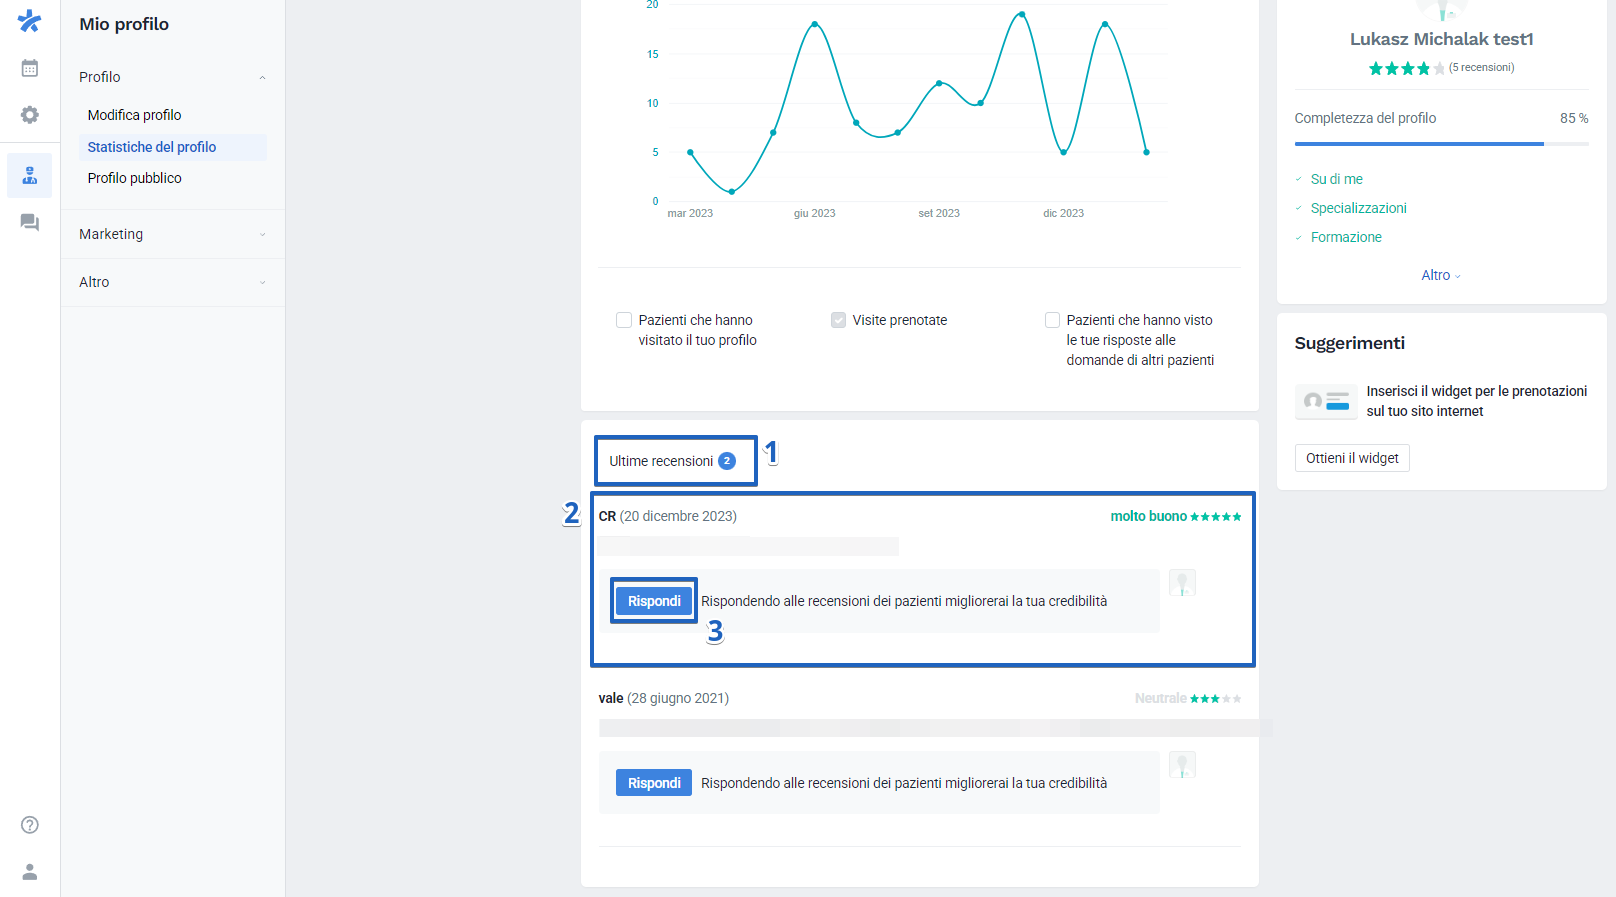Enable Pazienti che hanno visitato il tuo profilo
1616x897 pixels.
624,320
